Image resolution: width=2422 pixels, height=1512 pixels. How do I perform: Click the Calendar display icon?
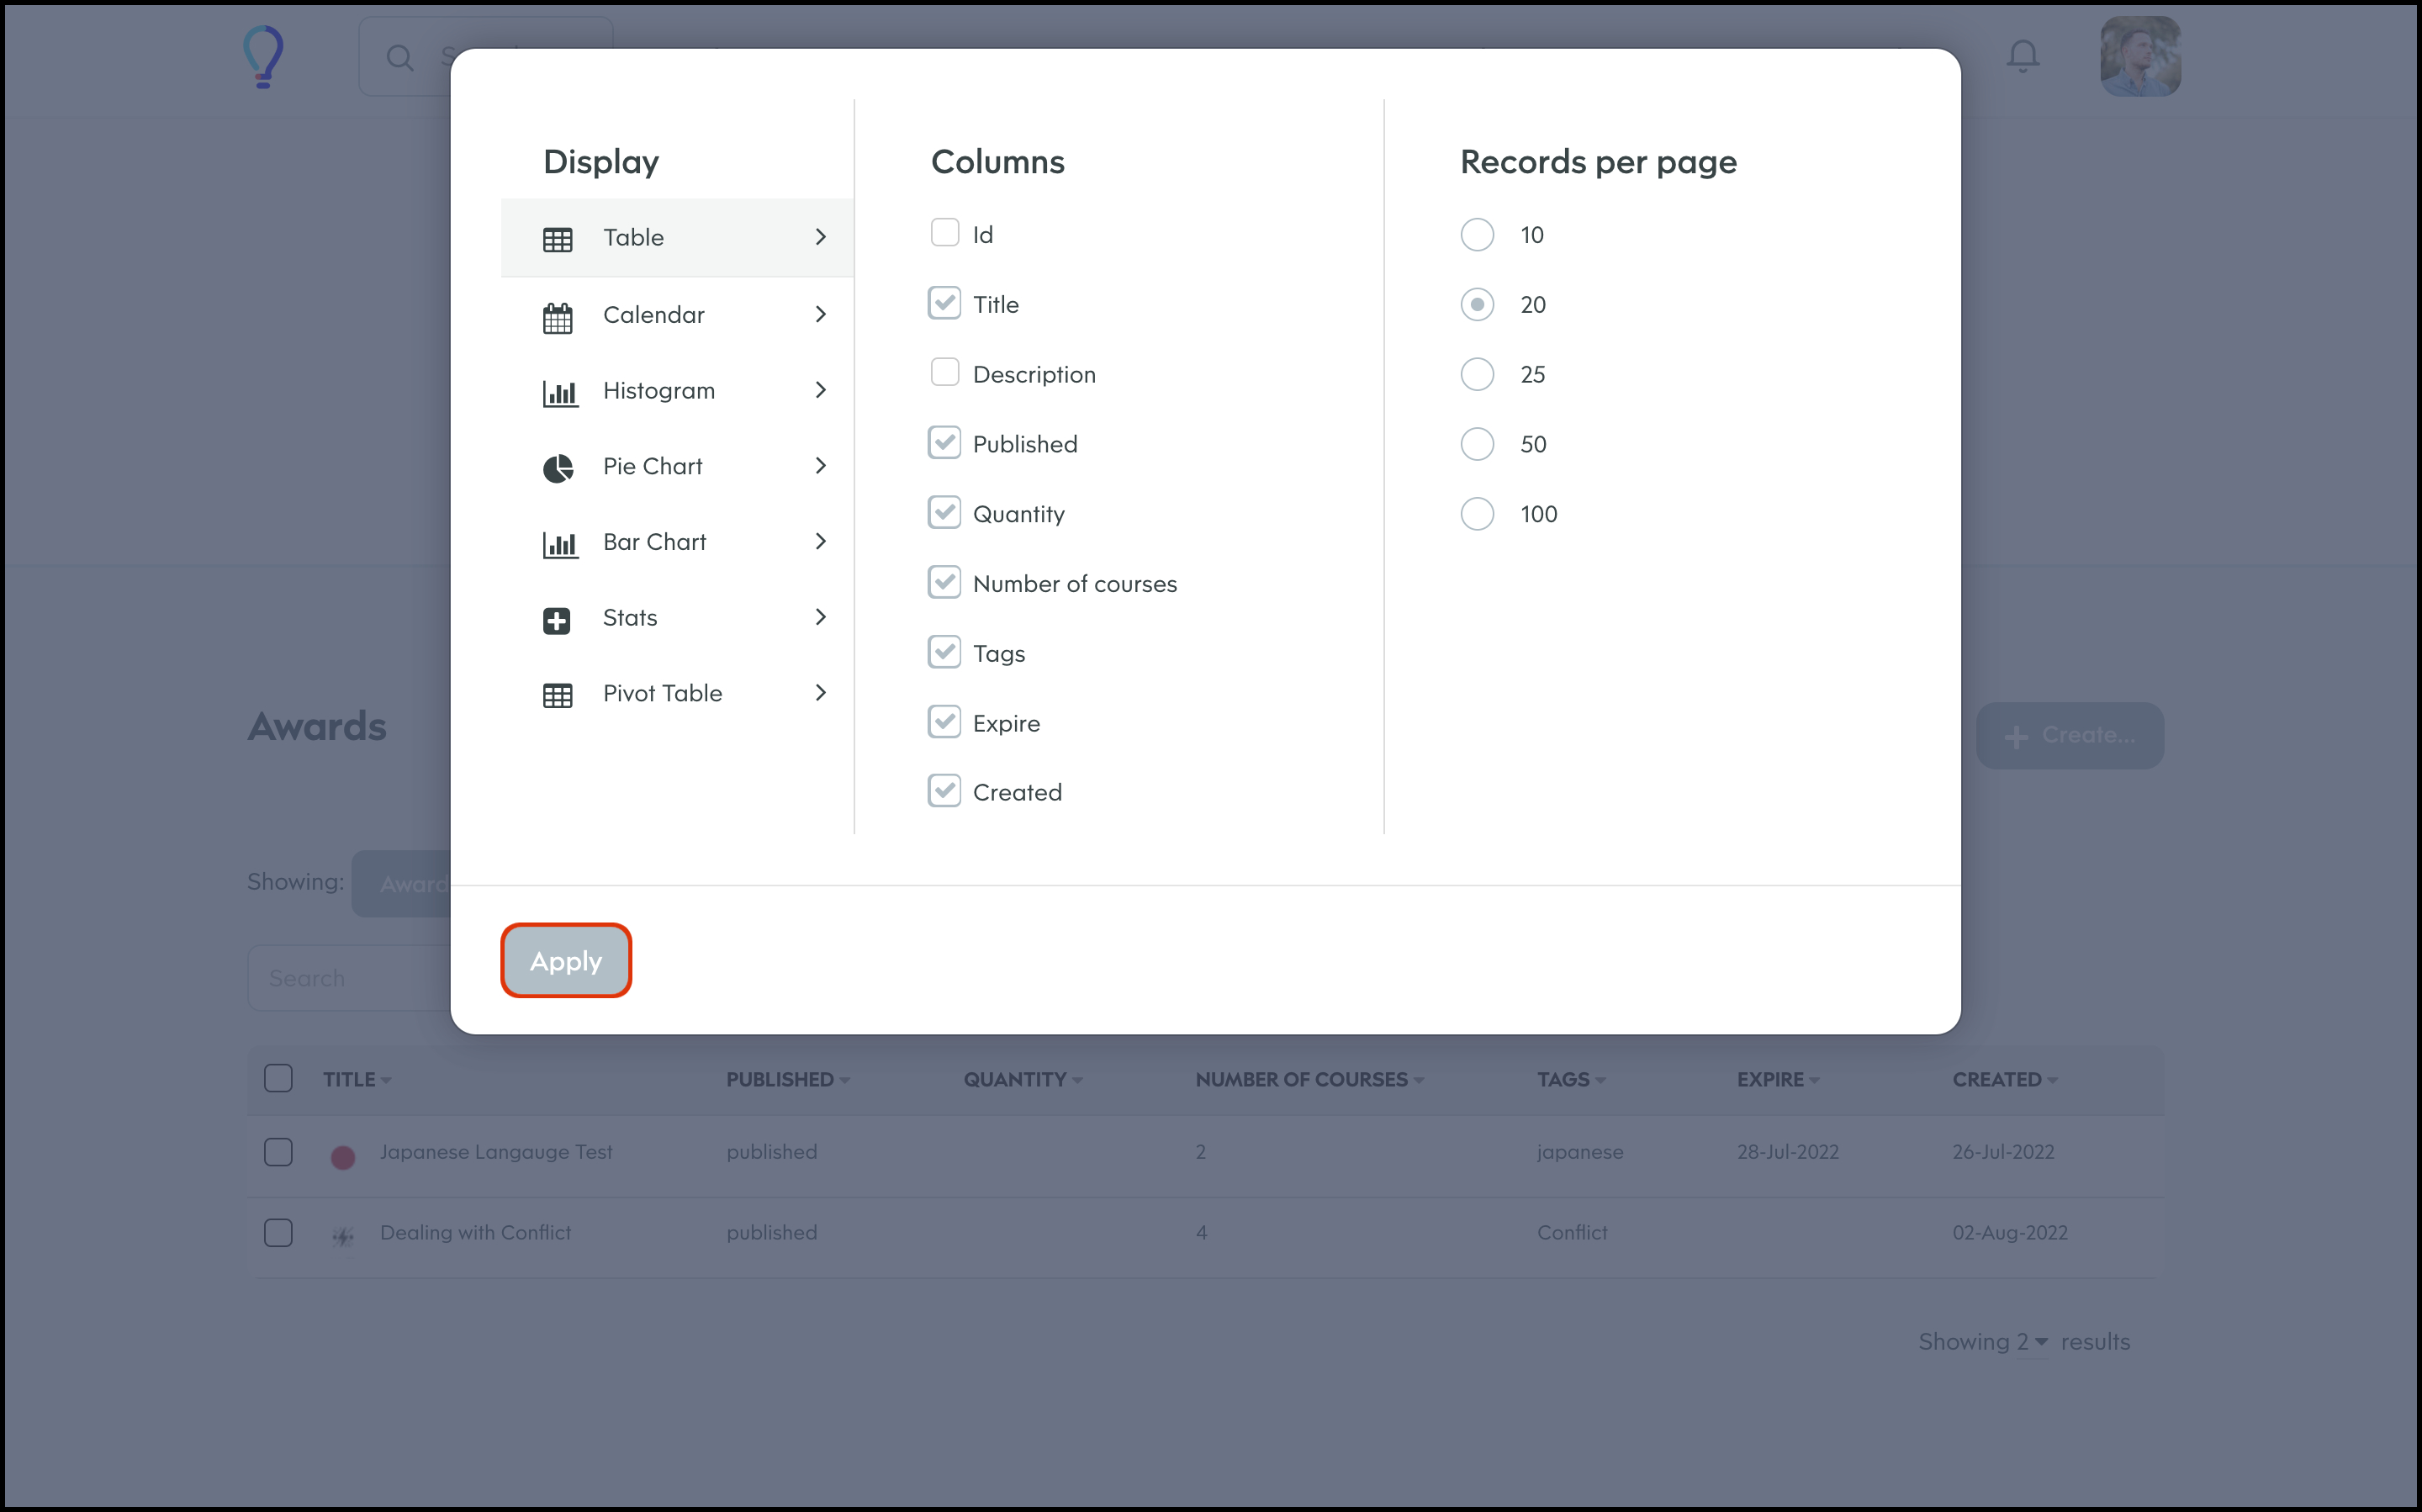tap(557, 318)
